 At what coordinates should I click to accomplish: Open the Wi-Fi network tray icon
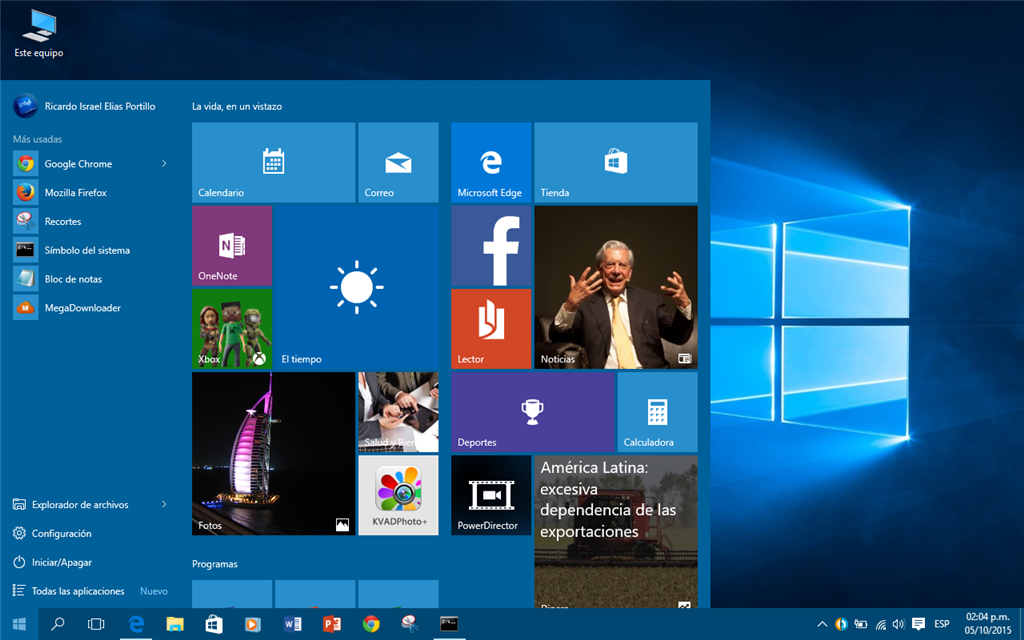tap(880, 624)
